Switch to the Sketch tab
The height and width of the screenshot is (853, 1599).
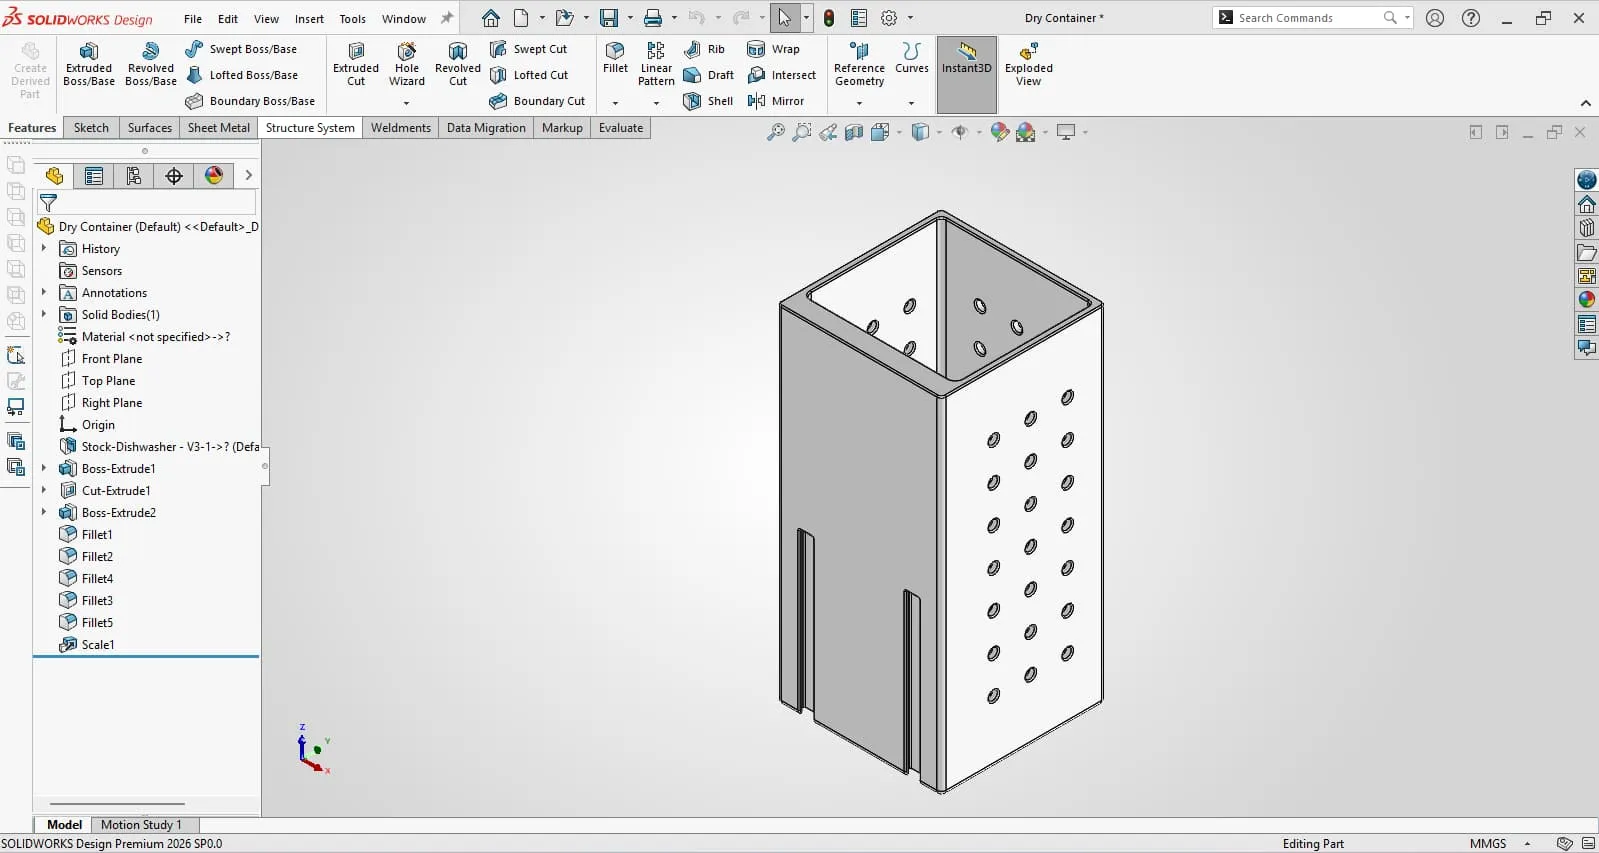pos(91,128)
